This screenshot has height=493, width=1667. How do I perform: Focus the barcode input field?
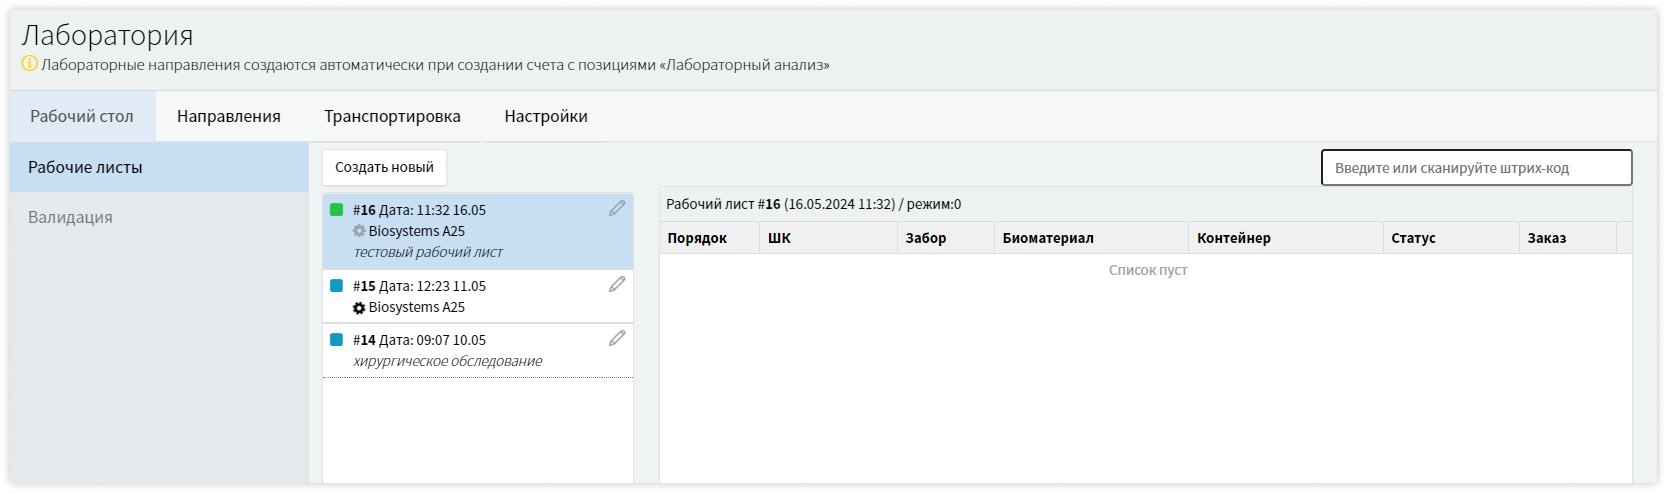pos(1476,168)
